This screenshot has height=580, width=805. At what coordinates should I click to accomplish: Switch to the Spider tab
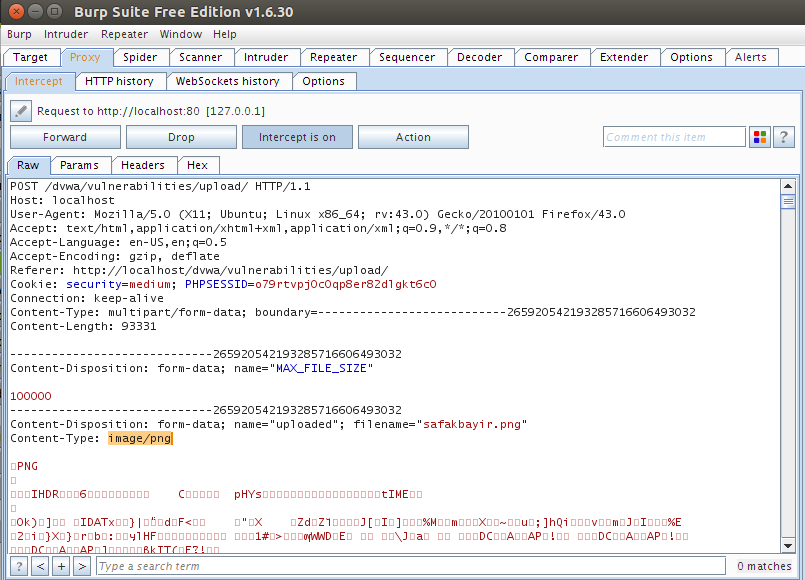coord(140,57)
